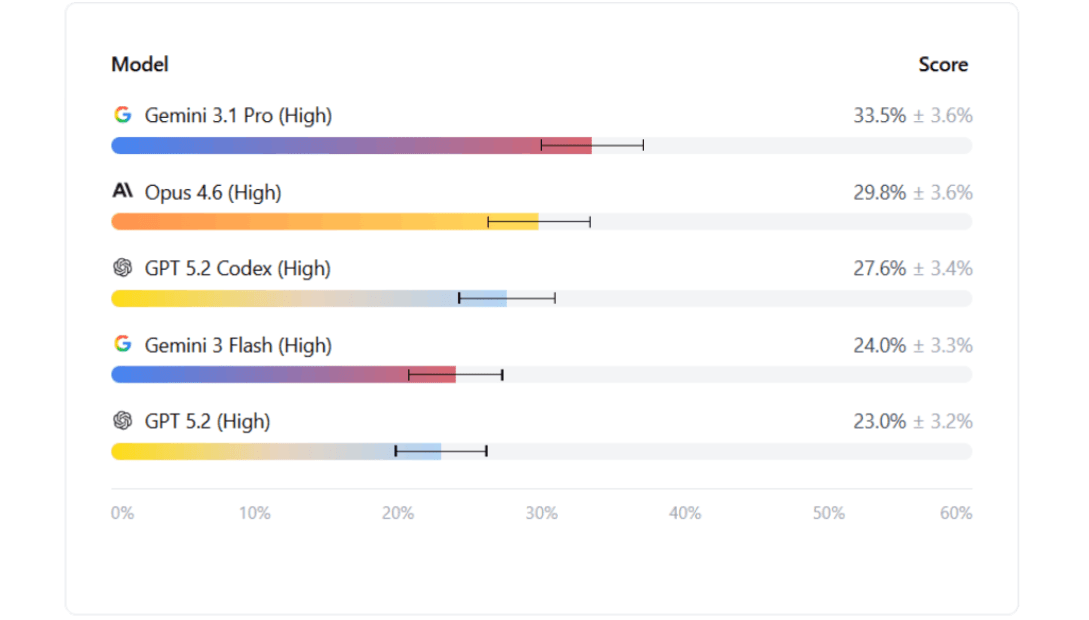Click the Model column header
This screenshot has width=1089, height=620.
pos(140,65)
